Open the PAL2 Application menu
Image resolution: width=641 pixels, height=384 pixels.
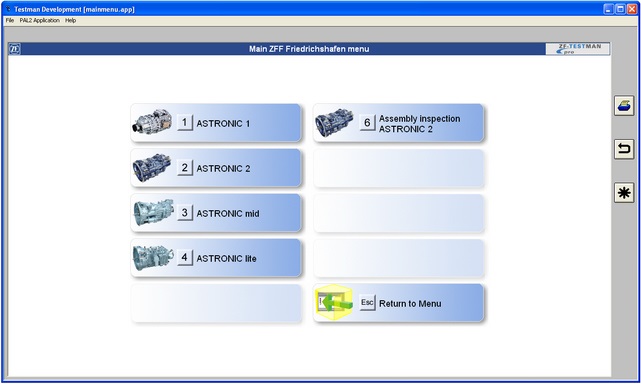tap(40, 20)
